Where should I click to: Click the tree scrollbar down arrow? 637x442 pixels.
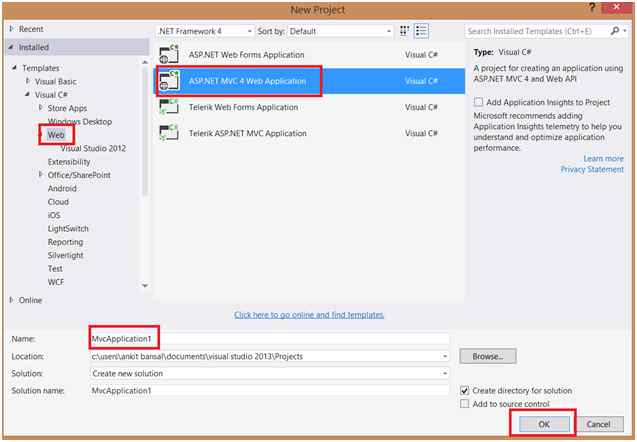(x=145, y=286)
